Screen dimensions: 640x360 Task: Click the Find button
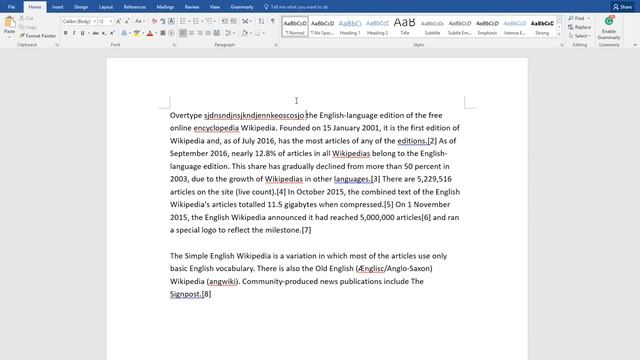point(580,18)
